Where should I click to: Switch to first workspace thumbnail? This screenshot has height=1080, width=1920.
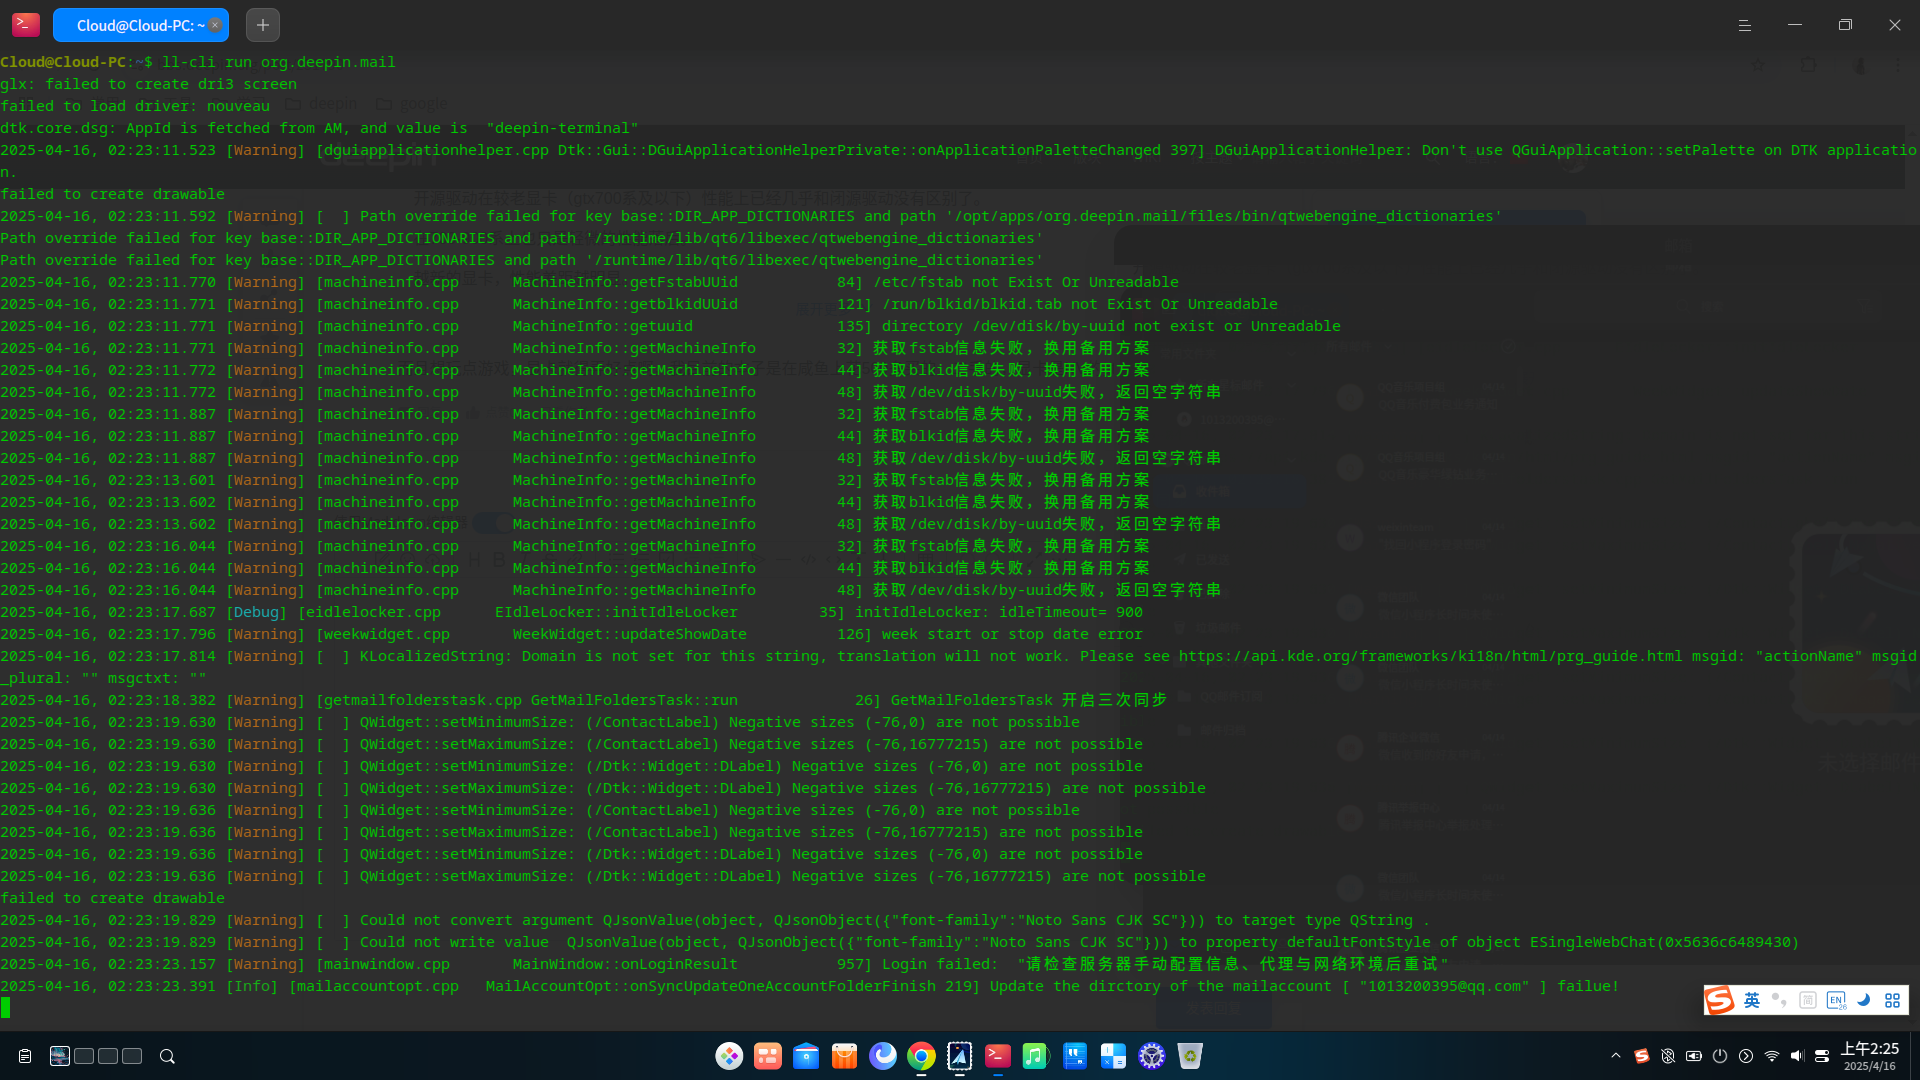60,1056
